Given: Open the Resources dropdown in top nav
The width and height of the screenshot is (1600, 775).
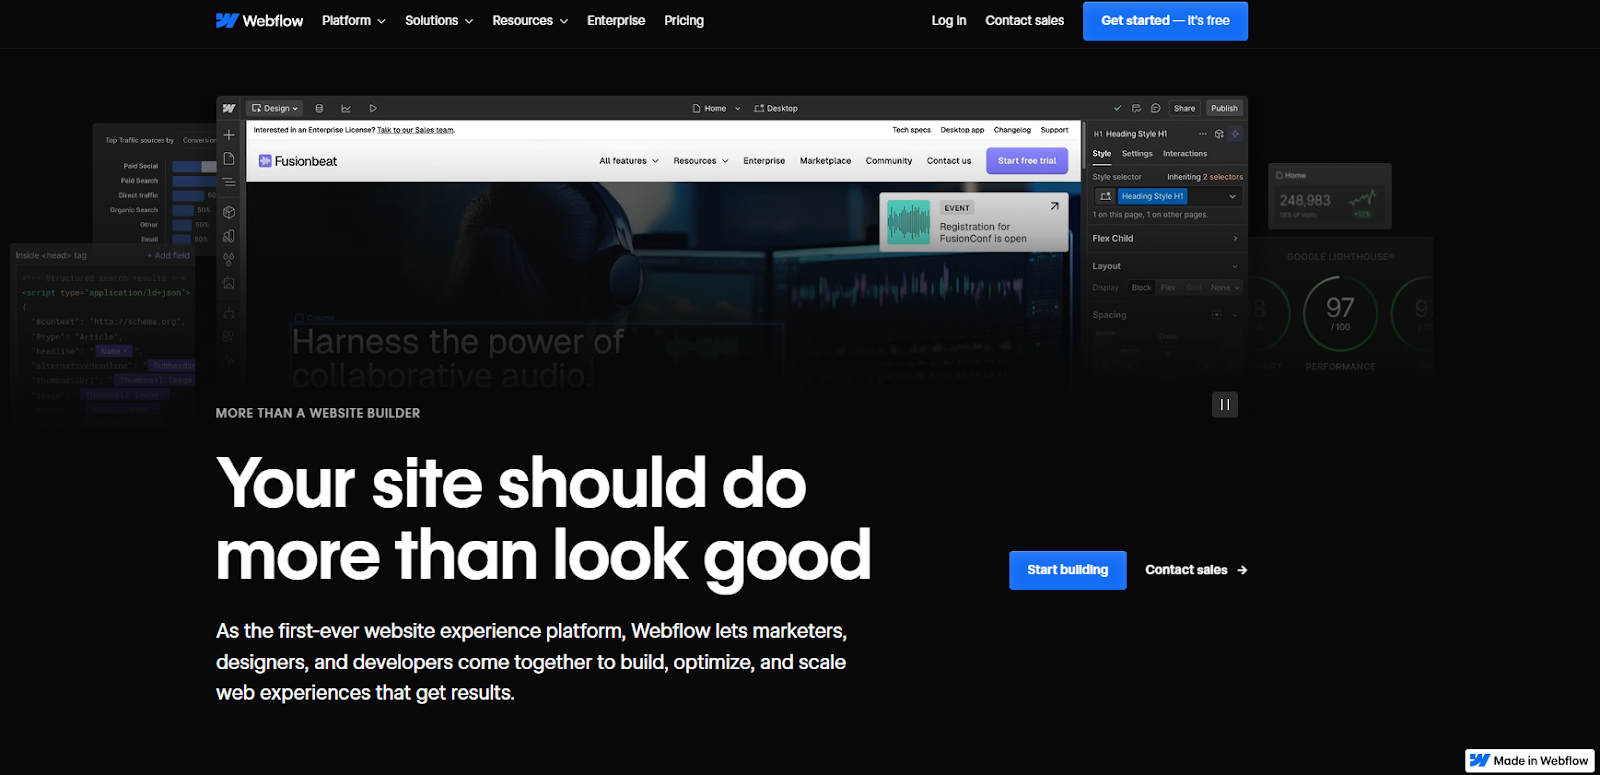Looking at the screenshot, I should (530, 20).
